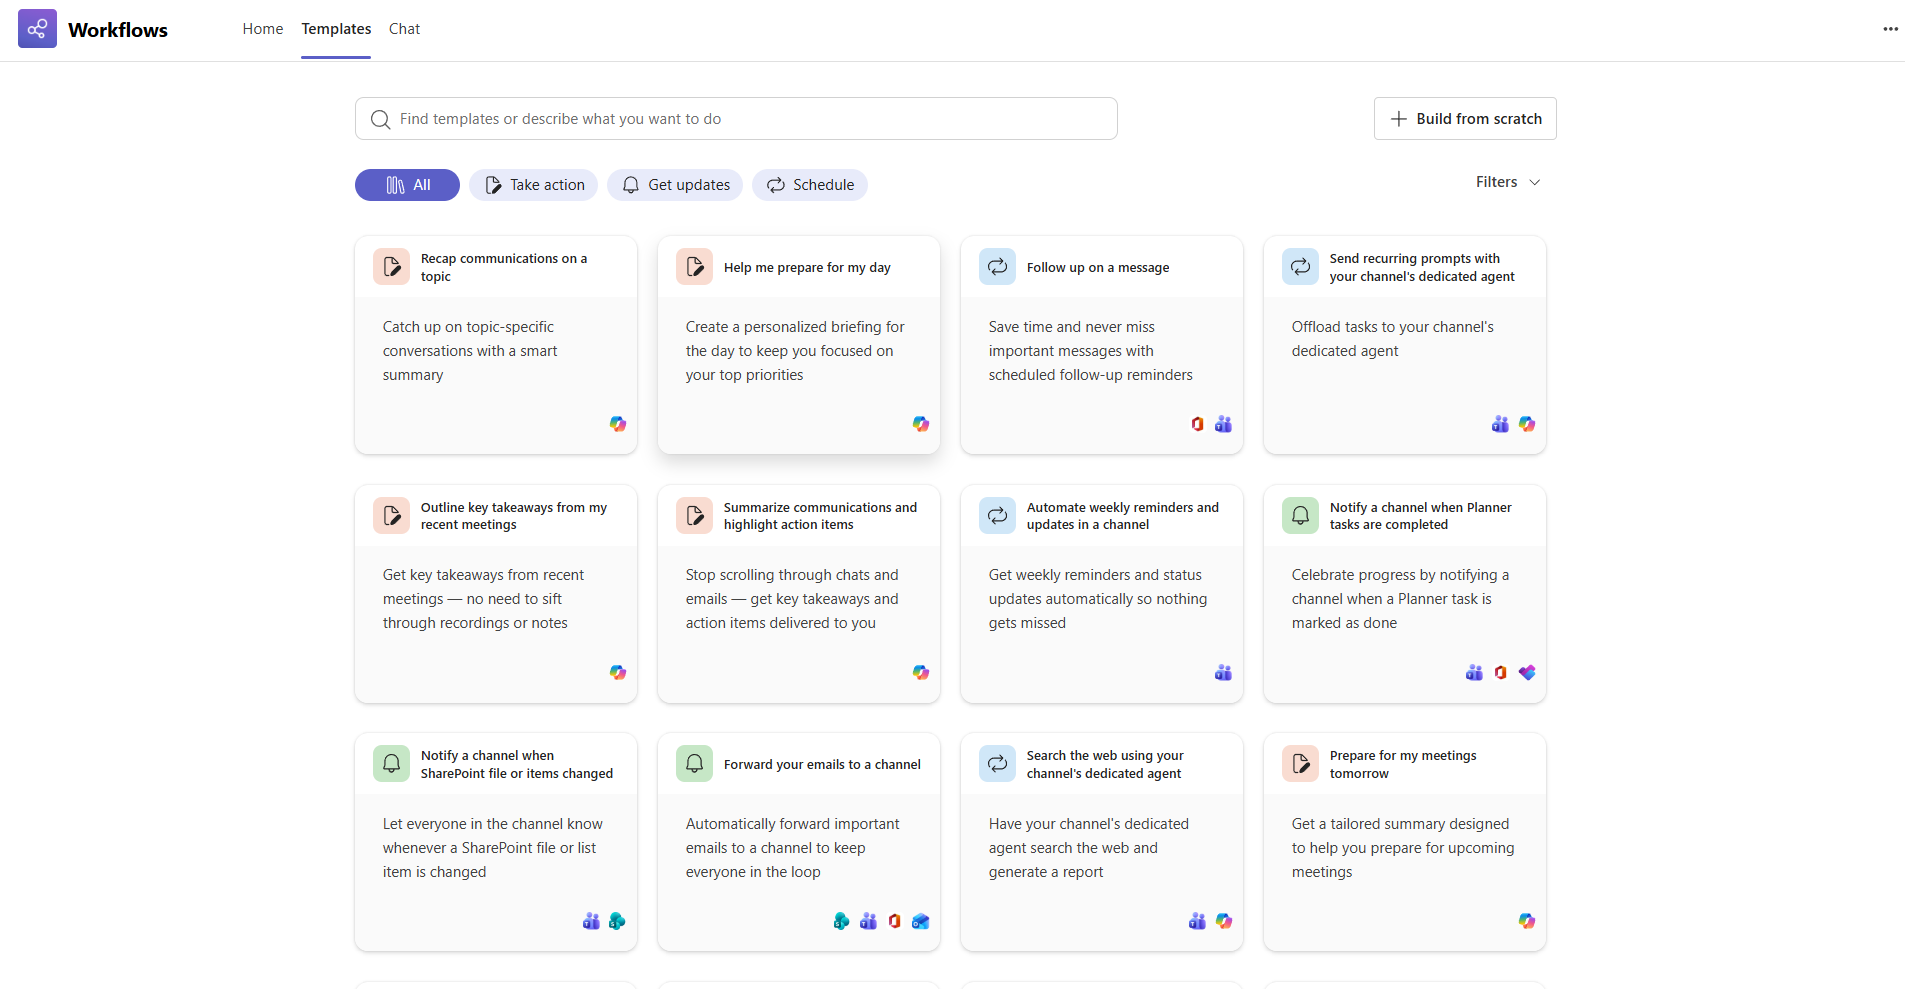Open Notify a channel when Planner tasks completed
Image resolution: width=1905 pixels, height=989 pixels.
point(1405,594)
